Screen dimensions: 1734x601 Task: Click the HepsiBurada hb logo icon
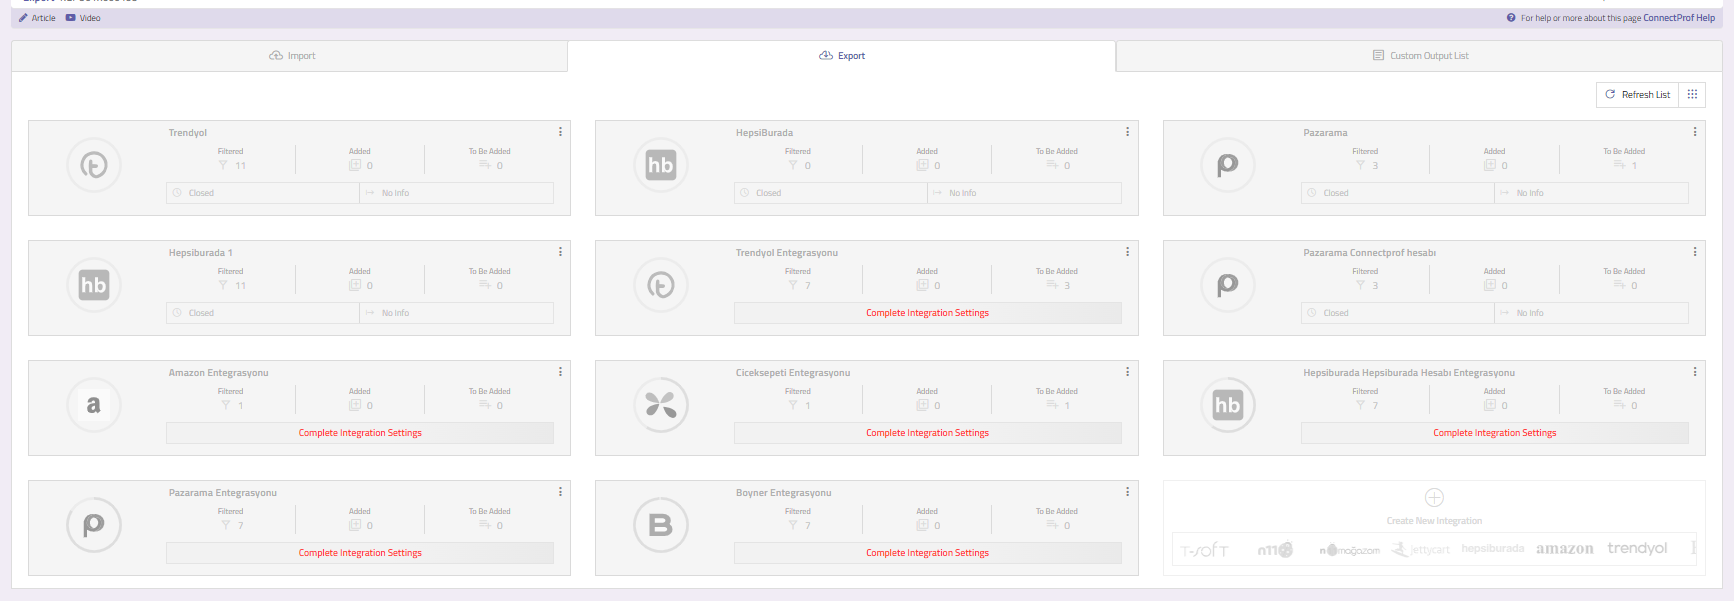(661, 165)
